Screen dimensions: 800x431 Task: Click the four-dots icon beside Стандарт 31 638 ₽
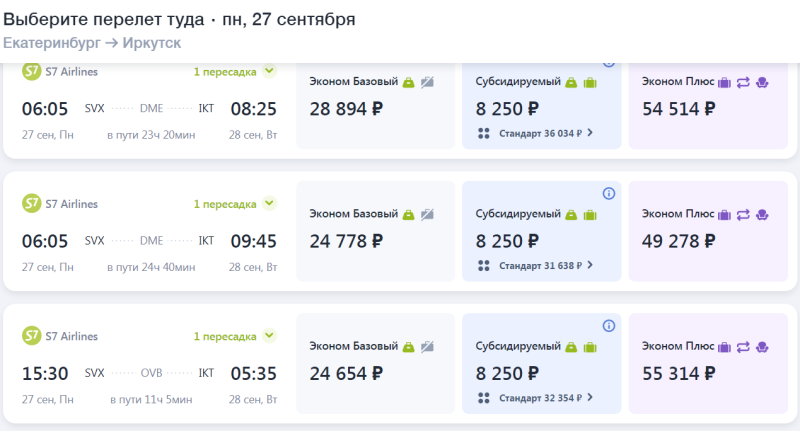click(x=483, y=265)
